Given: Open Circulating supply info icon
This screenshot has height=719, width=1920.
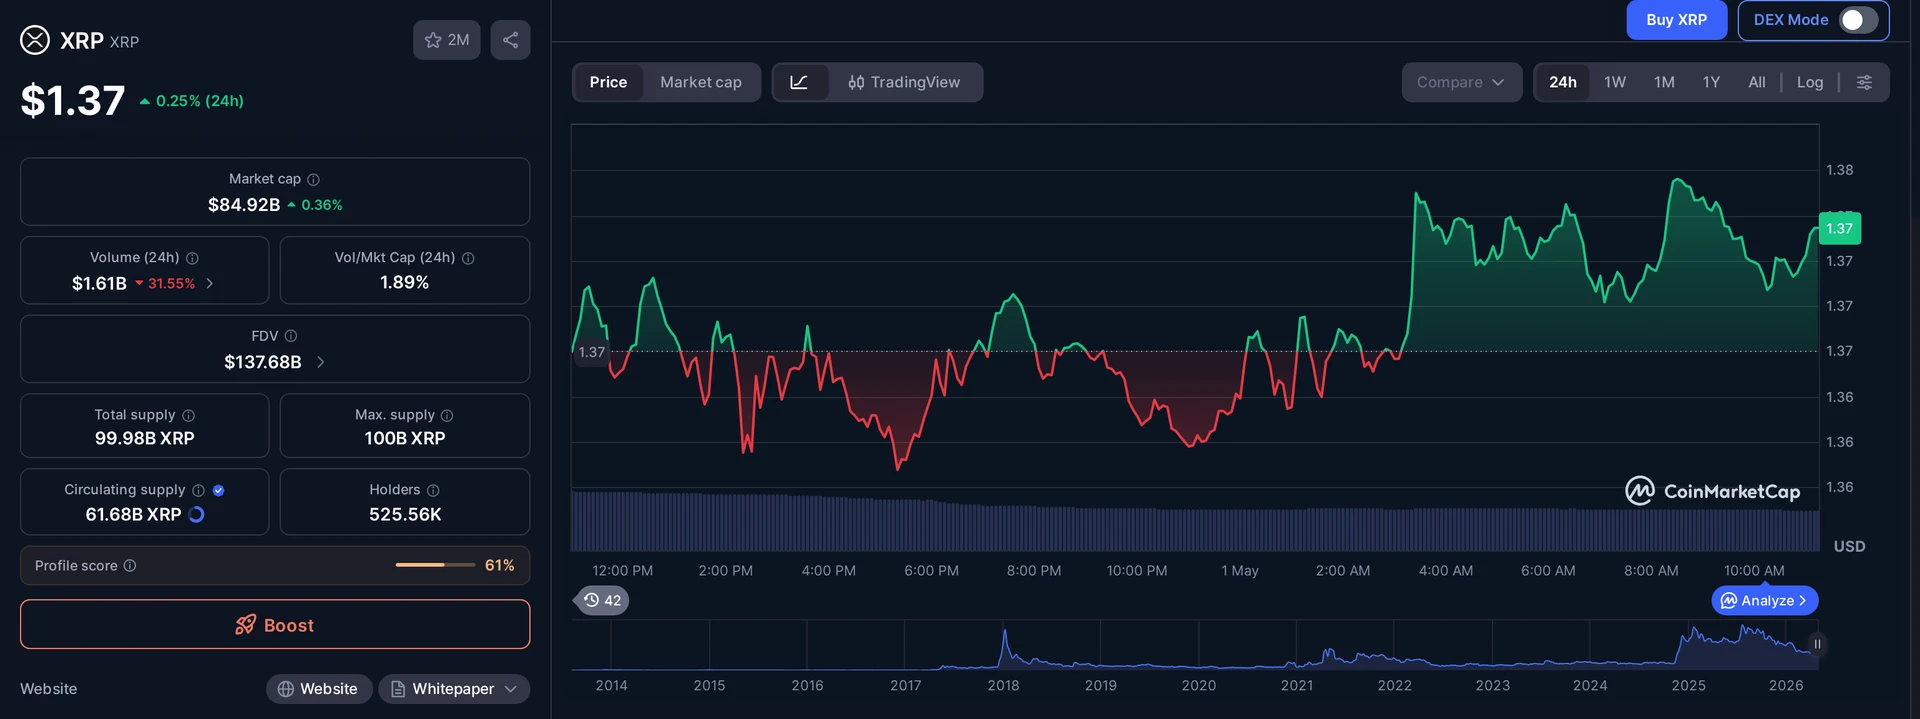Looking at the screenshot, I should click(x=198, y=490).
